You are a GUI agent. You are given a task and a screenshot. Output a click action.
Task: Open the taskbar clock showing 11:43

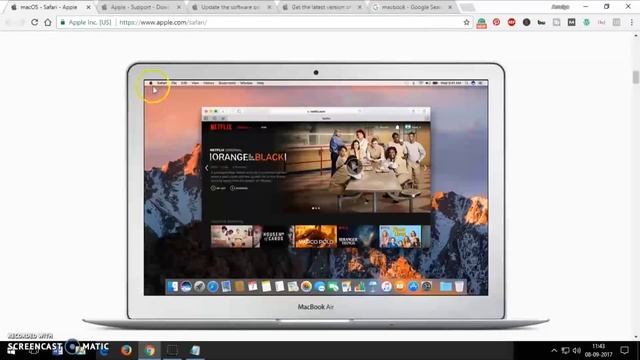(598, 350)
